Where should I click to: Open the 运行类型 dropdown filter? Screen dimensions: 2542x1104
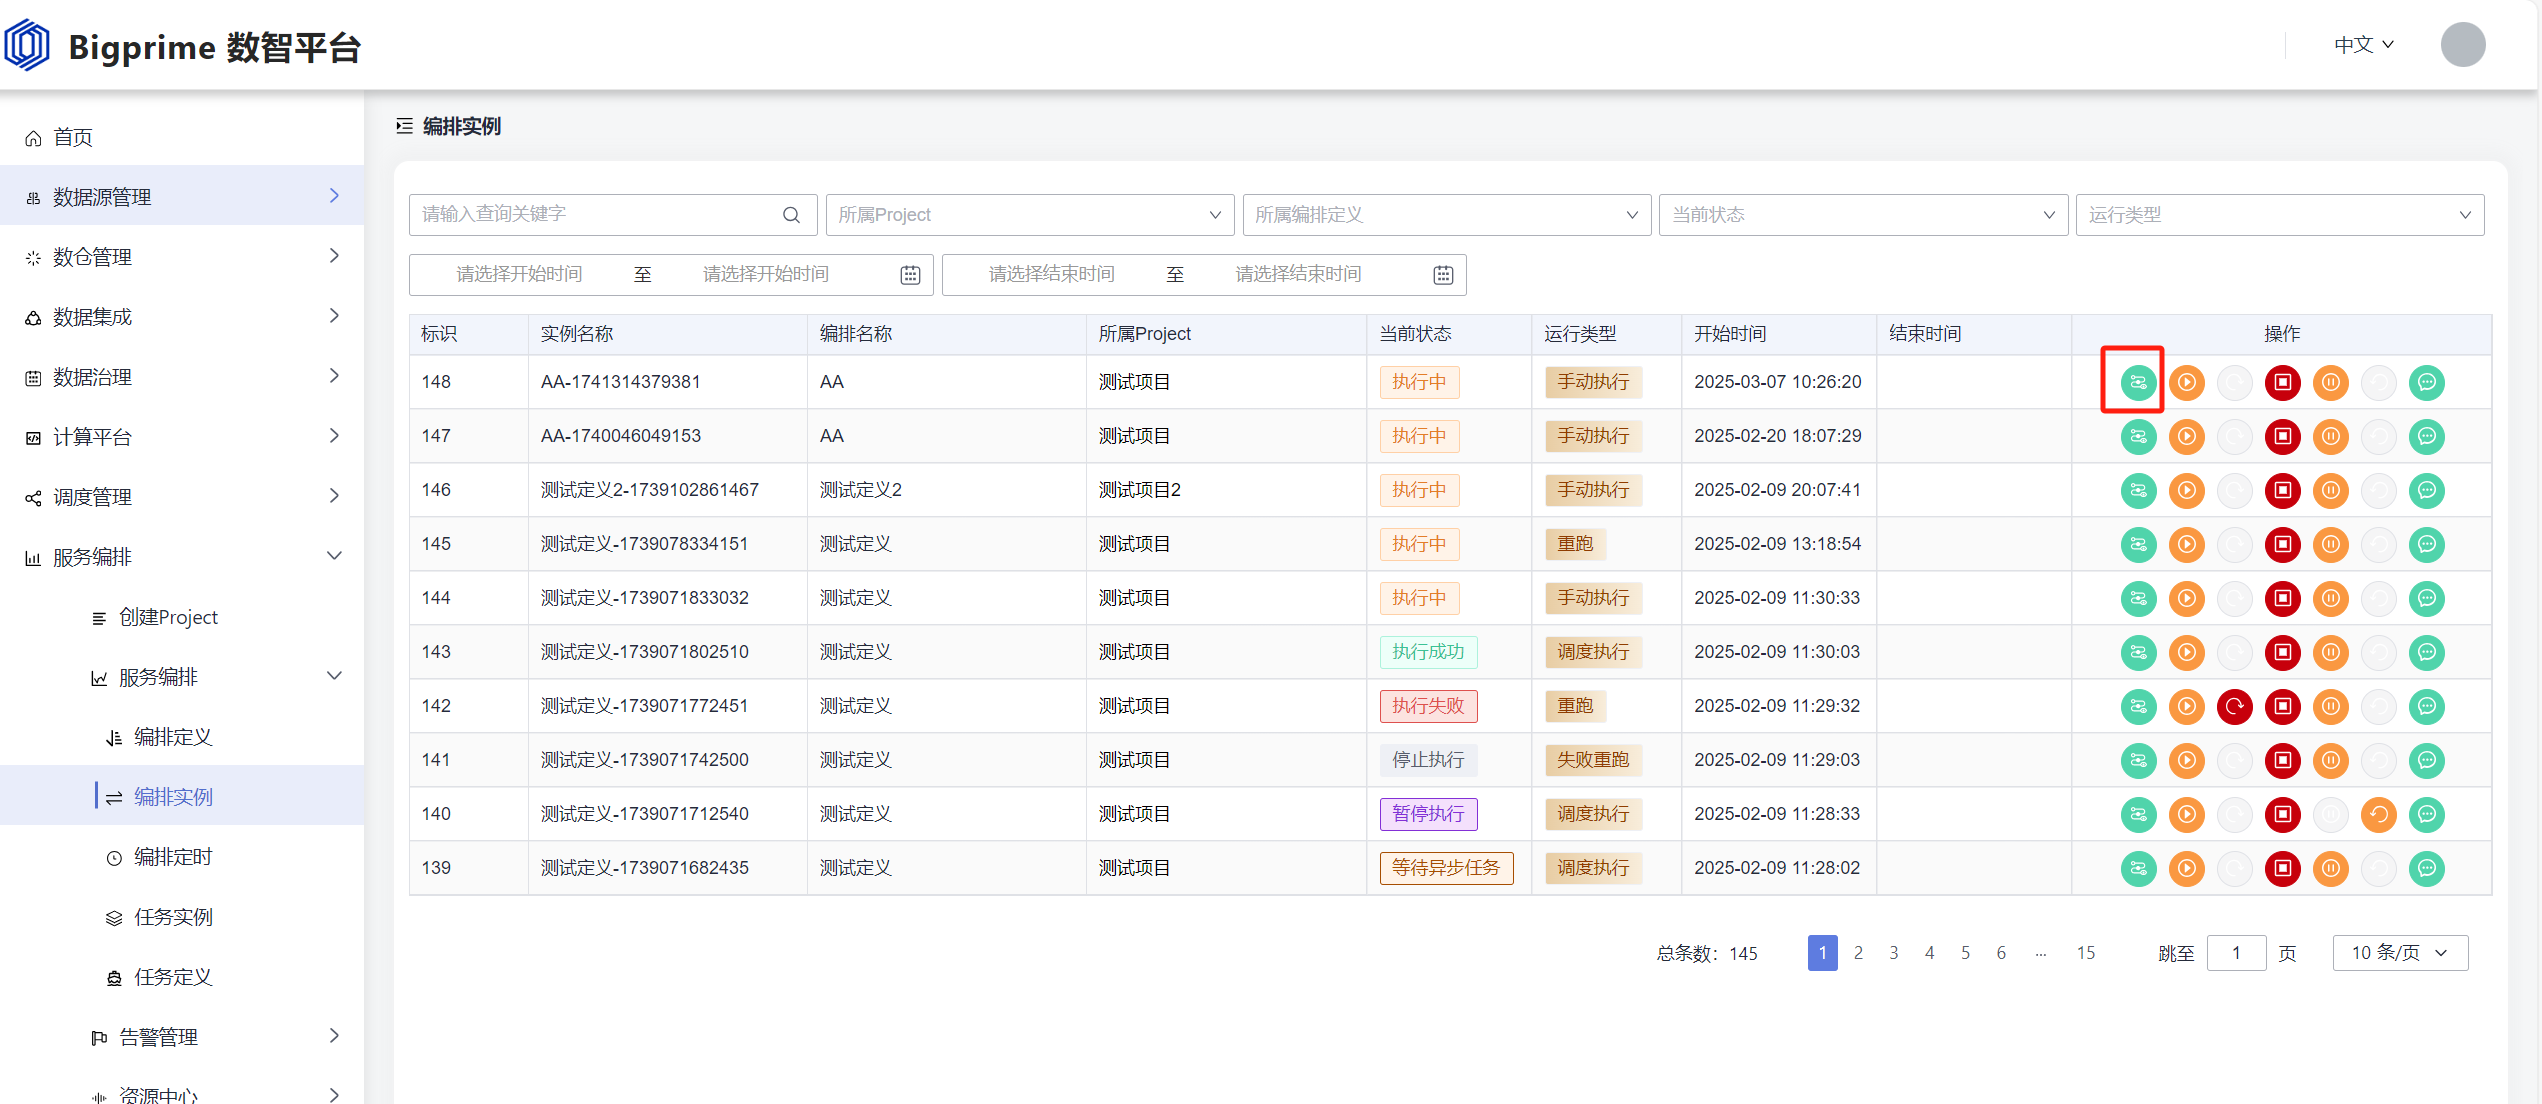click(2280, 215)
